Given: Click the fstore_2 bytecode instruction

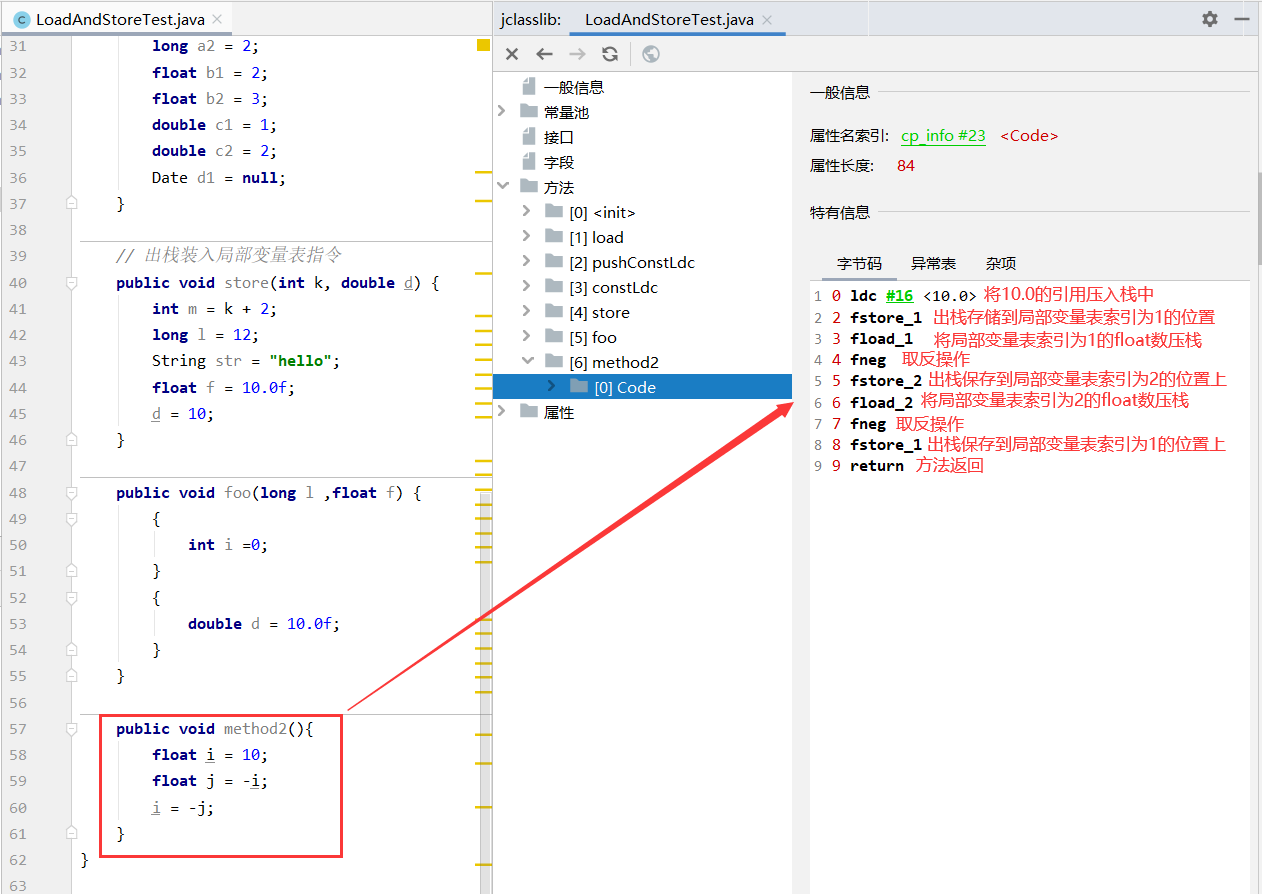Looking at the screenshot, I should point(886,381).
